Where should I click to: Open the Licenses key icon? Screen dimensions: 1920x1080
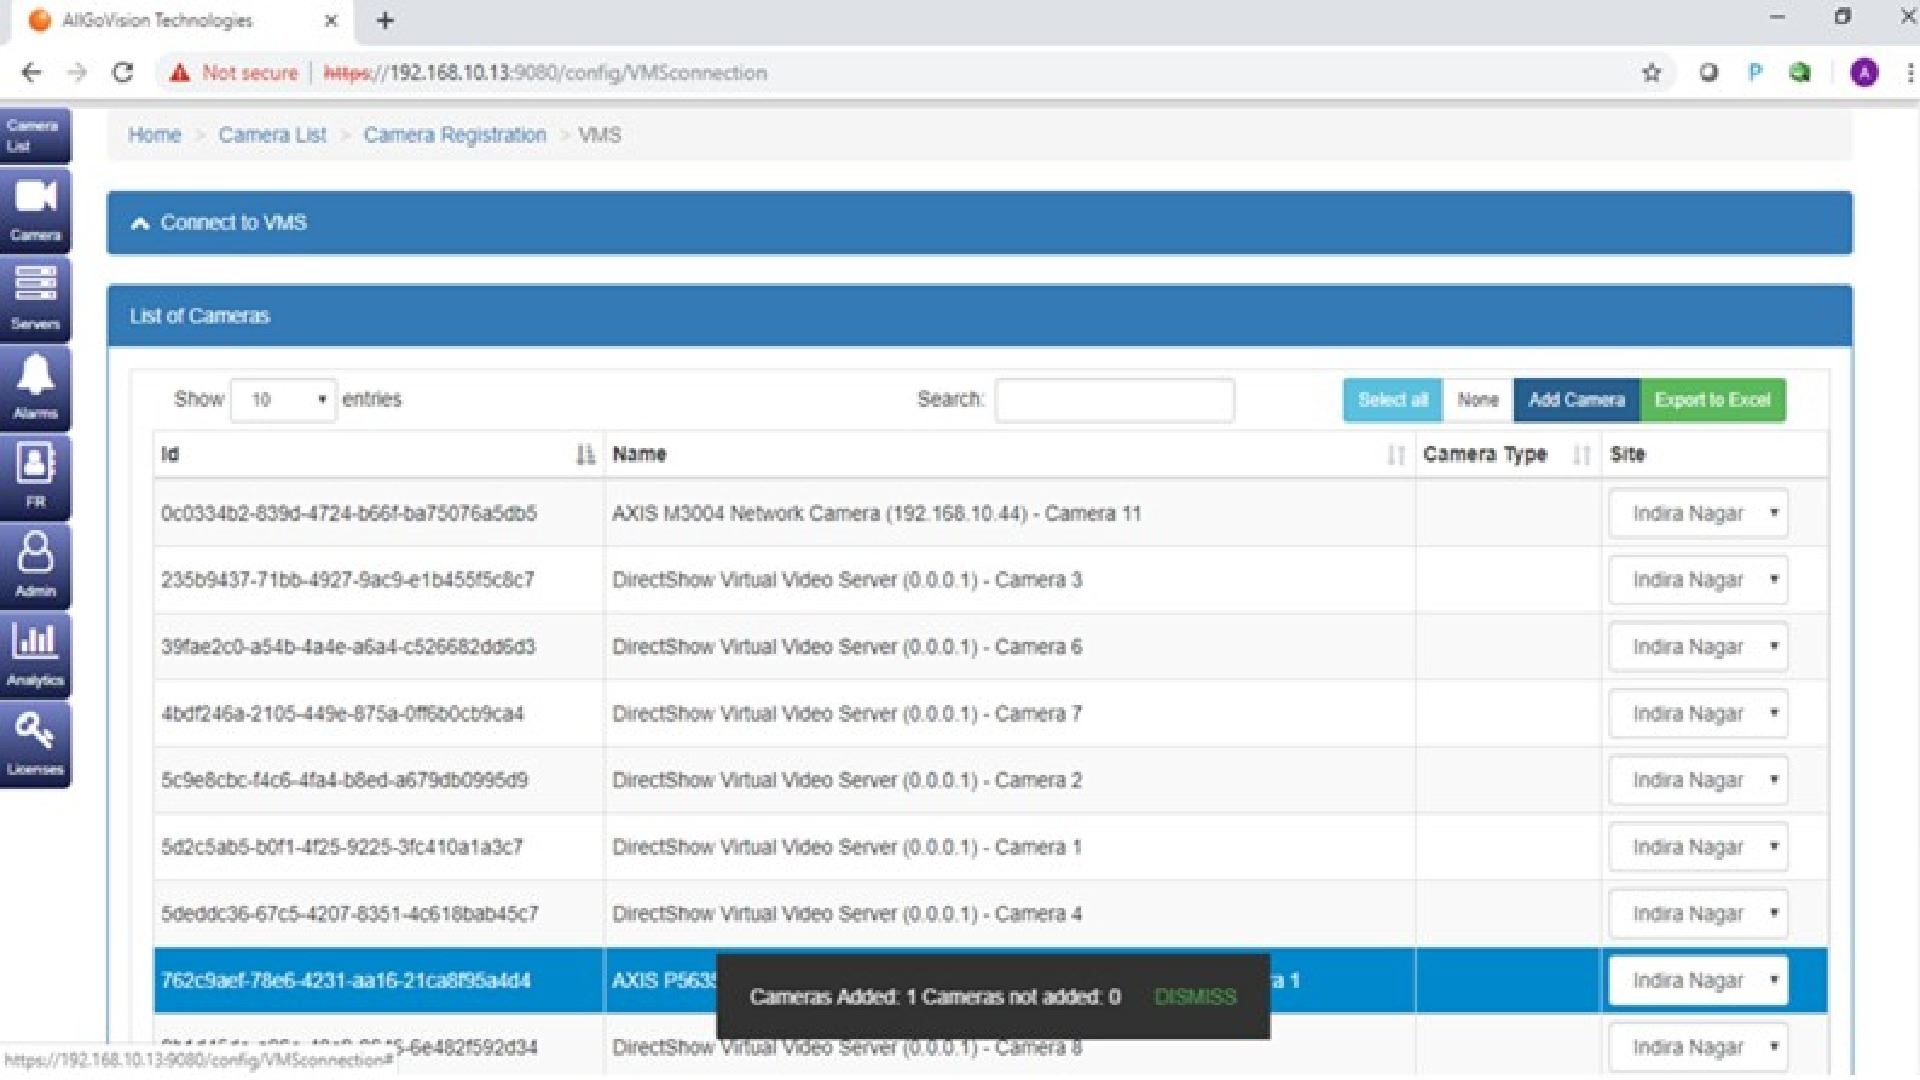(35, 743)
